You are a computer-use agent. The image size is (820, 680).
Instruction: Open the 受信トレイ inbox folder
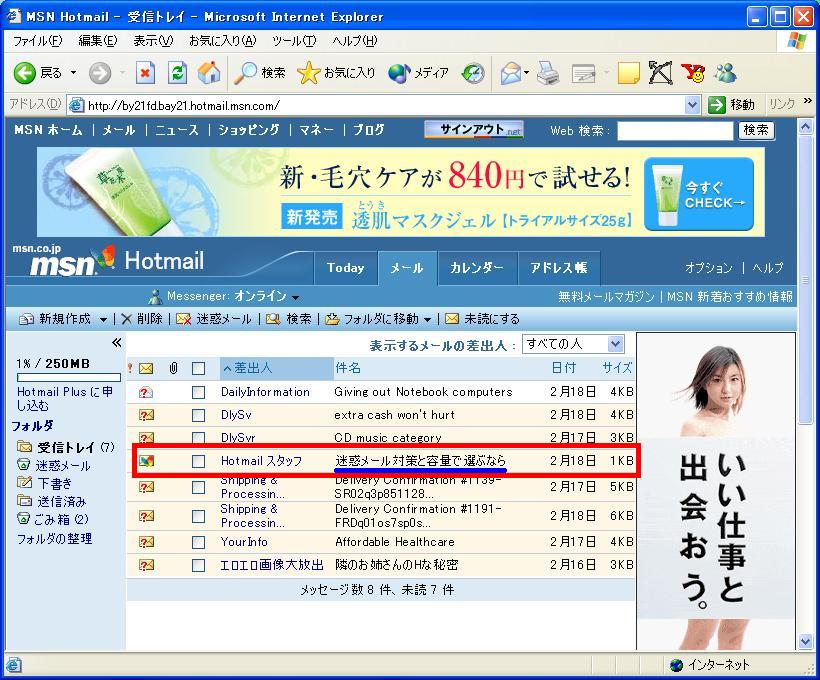pos(66,447)
